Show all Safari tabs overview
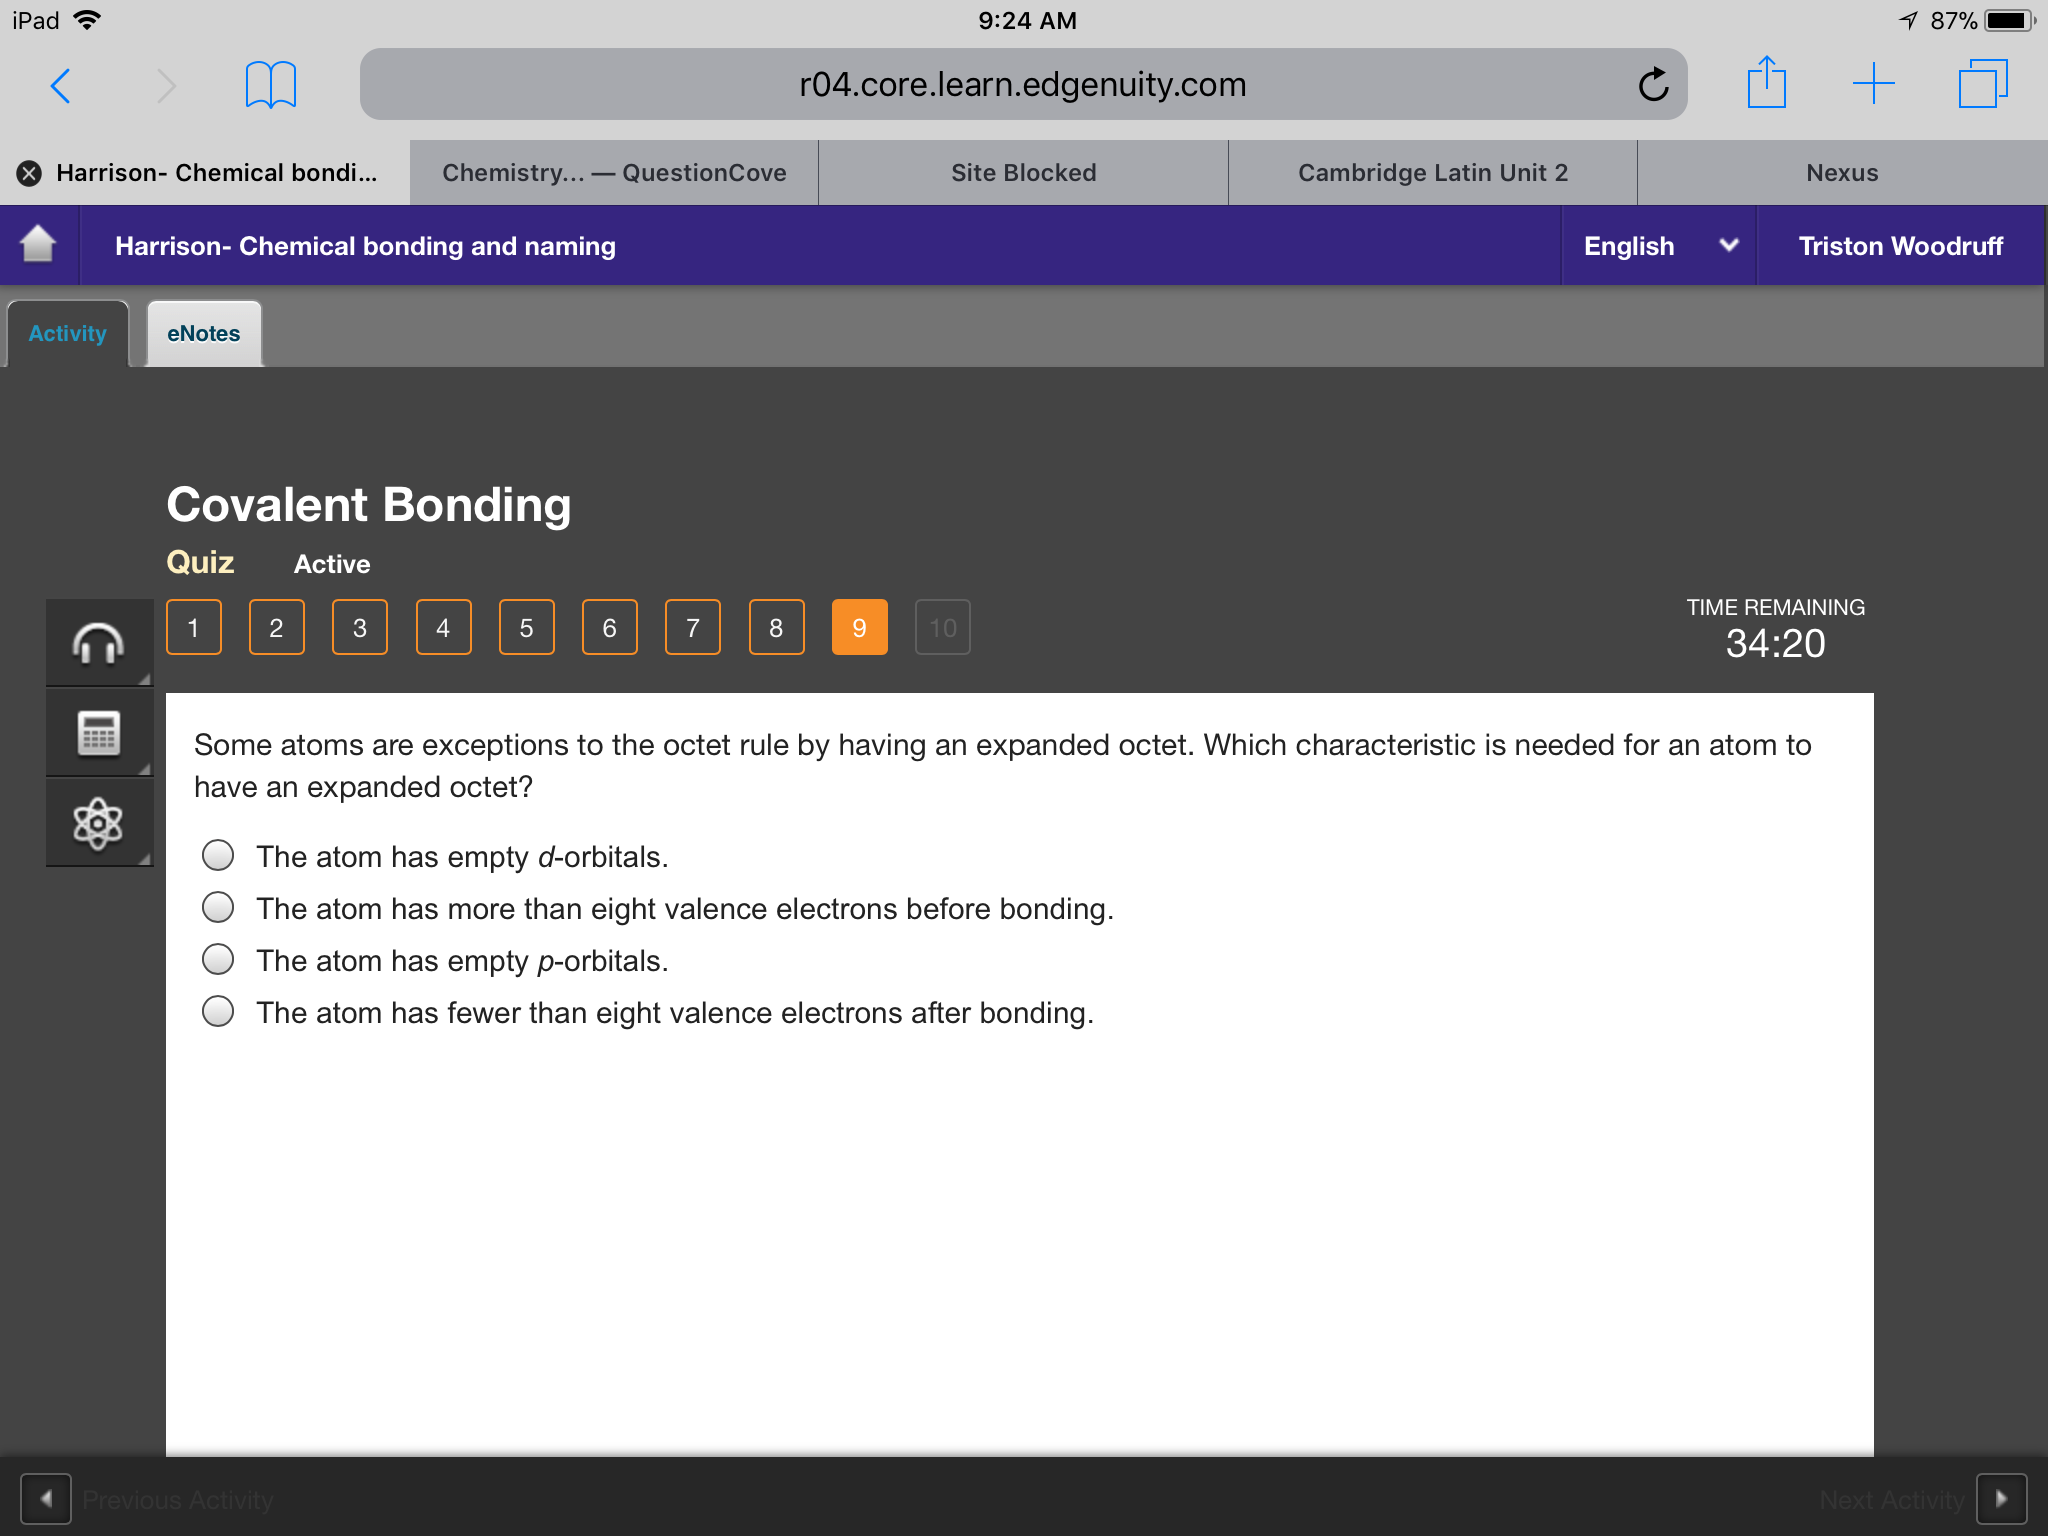 point(1983,83)
